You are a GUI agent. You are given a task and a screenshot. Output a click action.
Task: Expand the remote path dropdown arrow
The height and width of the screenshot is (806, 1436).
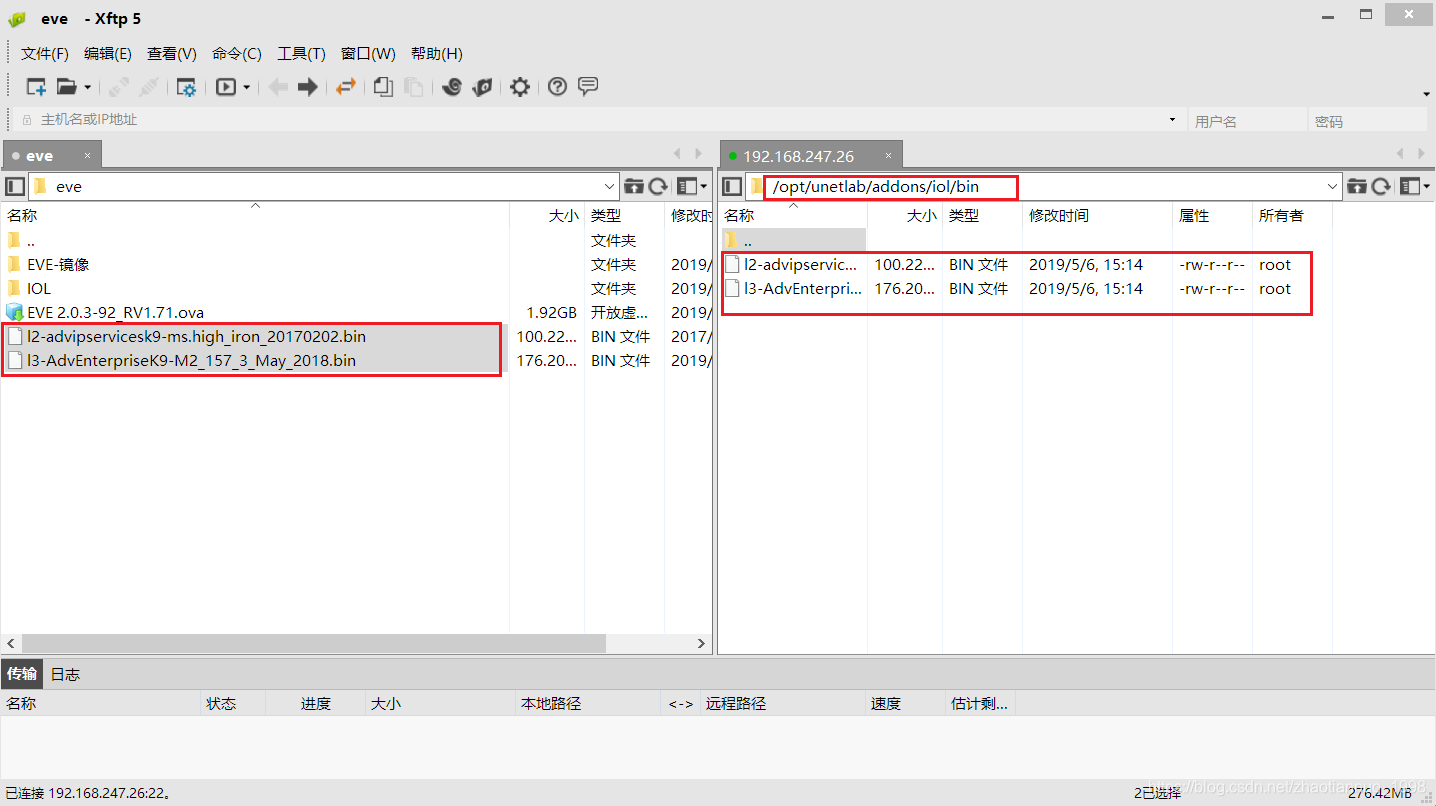coord(1332,186)
